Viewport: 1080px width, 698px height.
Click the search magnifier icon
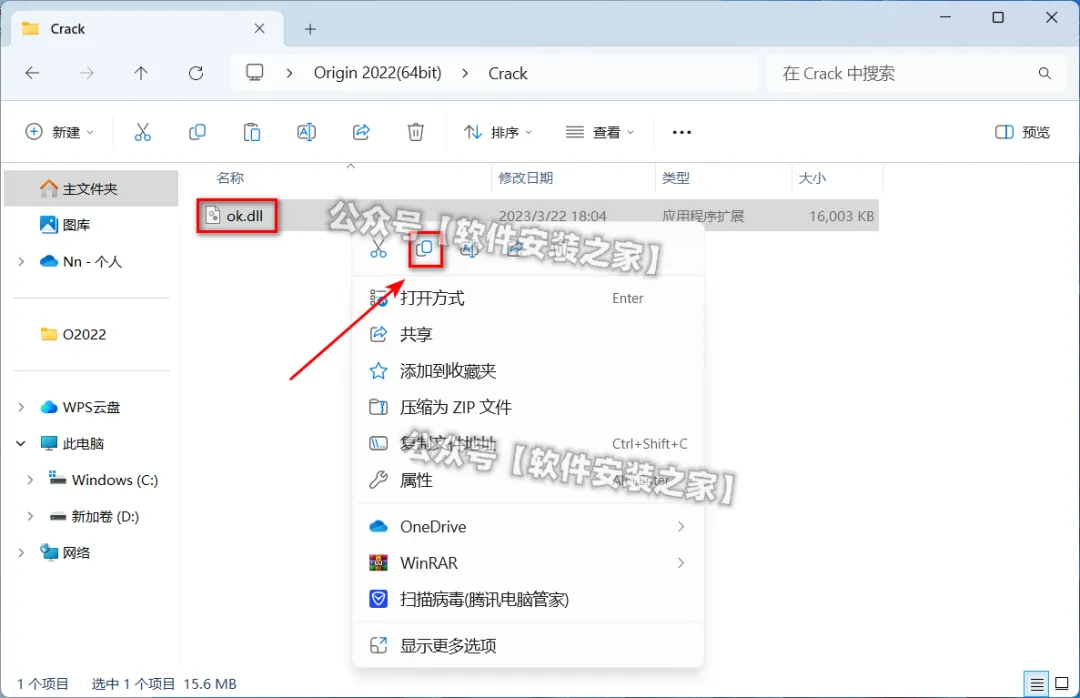[1045, 73]
